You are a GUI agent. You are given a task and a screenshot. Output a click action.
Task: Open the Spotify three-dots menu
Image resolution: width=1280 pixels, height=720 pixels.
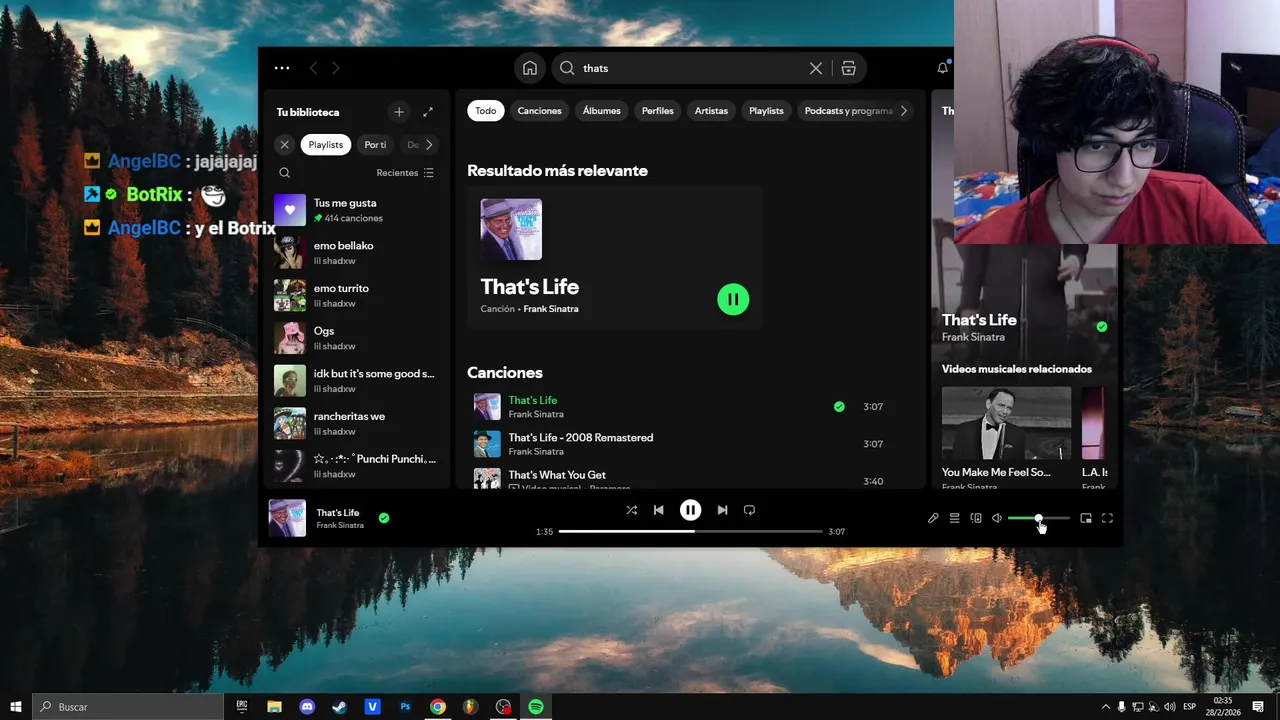tap(282, 68)
